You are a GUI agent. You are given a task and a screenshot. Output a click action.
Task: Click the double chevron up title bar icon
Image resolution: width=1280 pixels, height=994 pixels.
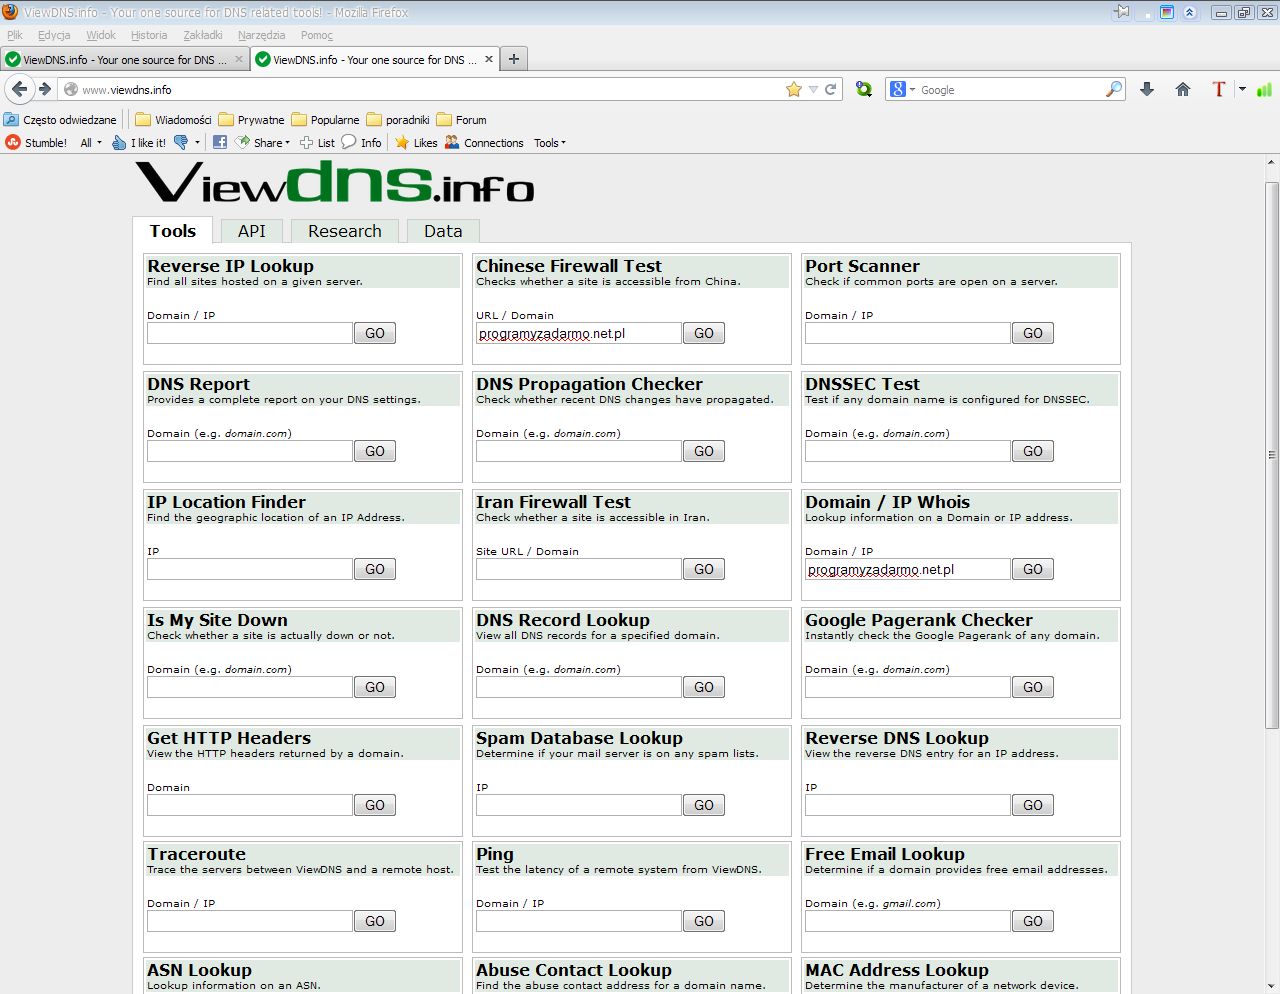point(1189,12)
